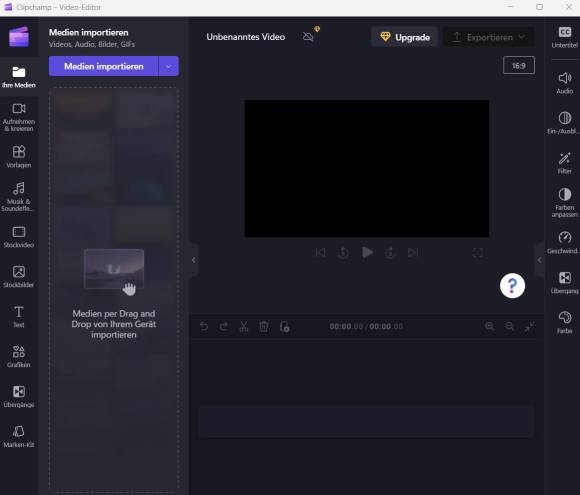Open the Untertitel captions panel

click(x=564, y=37)
